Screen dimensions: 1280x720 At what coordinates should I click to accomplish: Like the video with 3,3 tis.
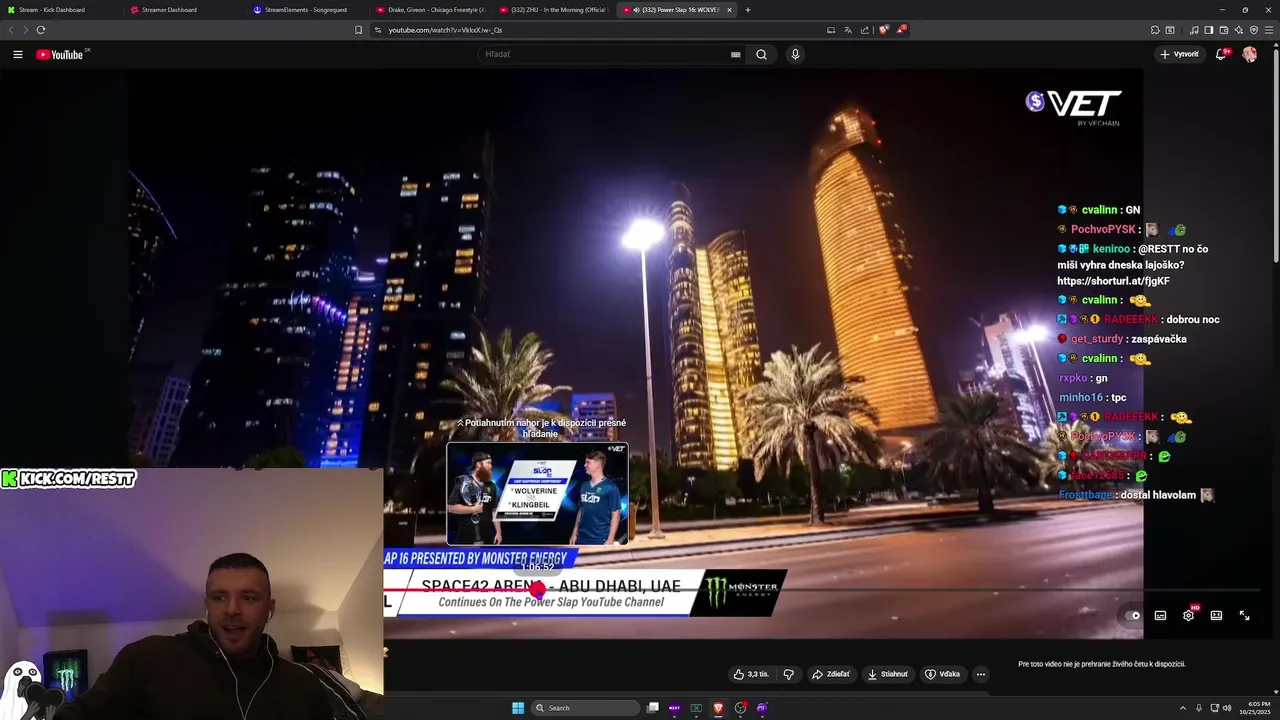point(751,674)
